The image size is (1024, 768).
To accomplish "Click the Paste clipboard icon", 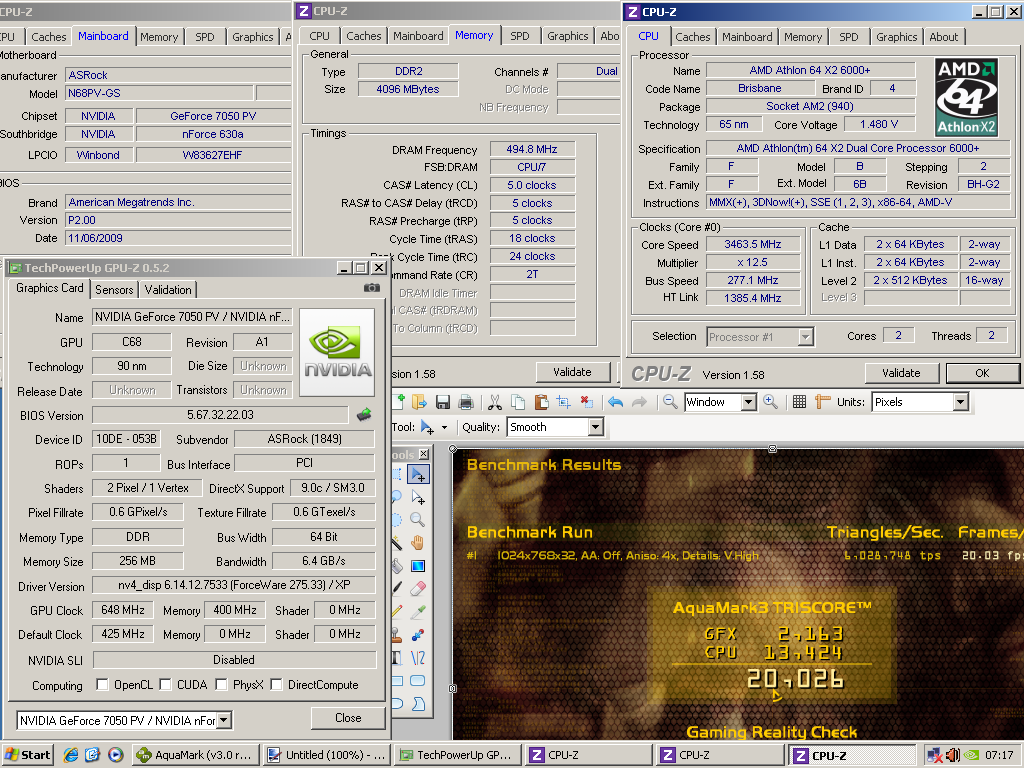I will click(x=541, y=402).
